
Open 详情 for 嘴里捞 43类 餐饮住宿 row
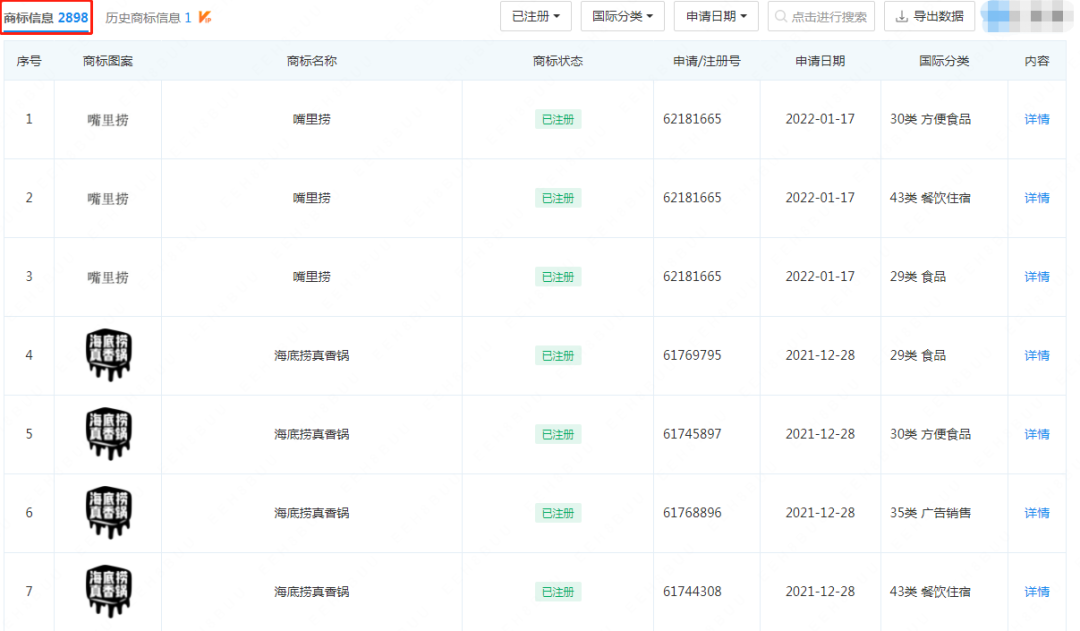point(1037,198)
